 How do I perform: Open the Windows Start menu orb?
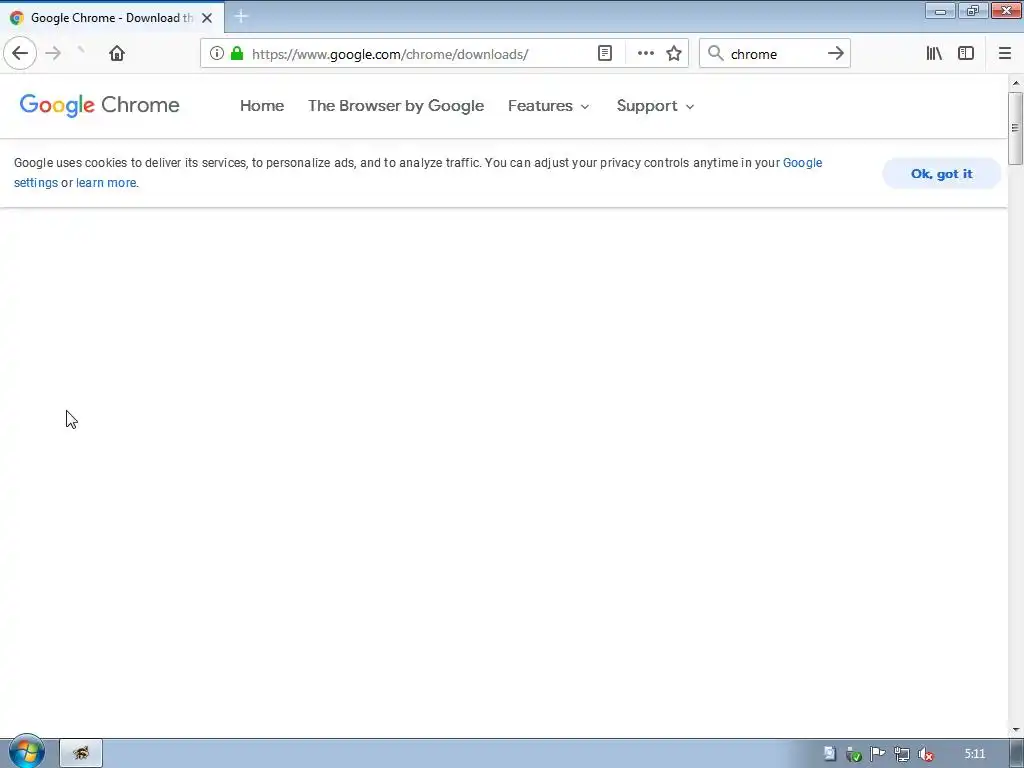(x=26, y=752)
